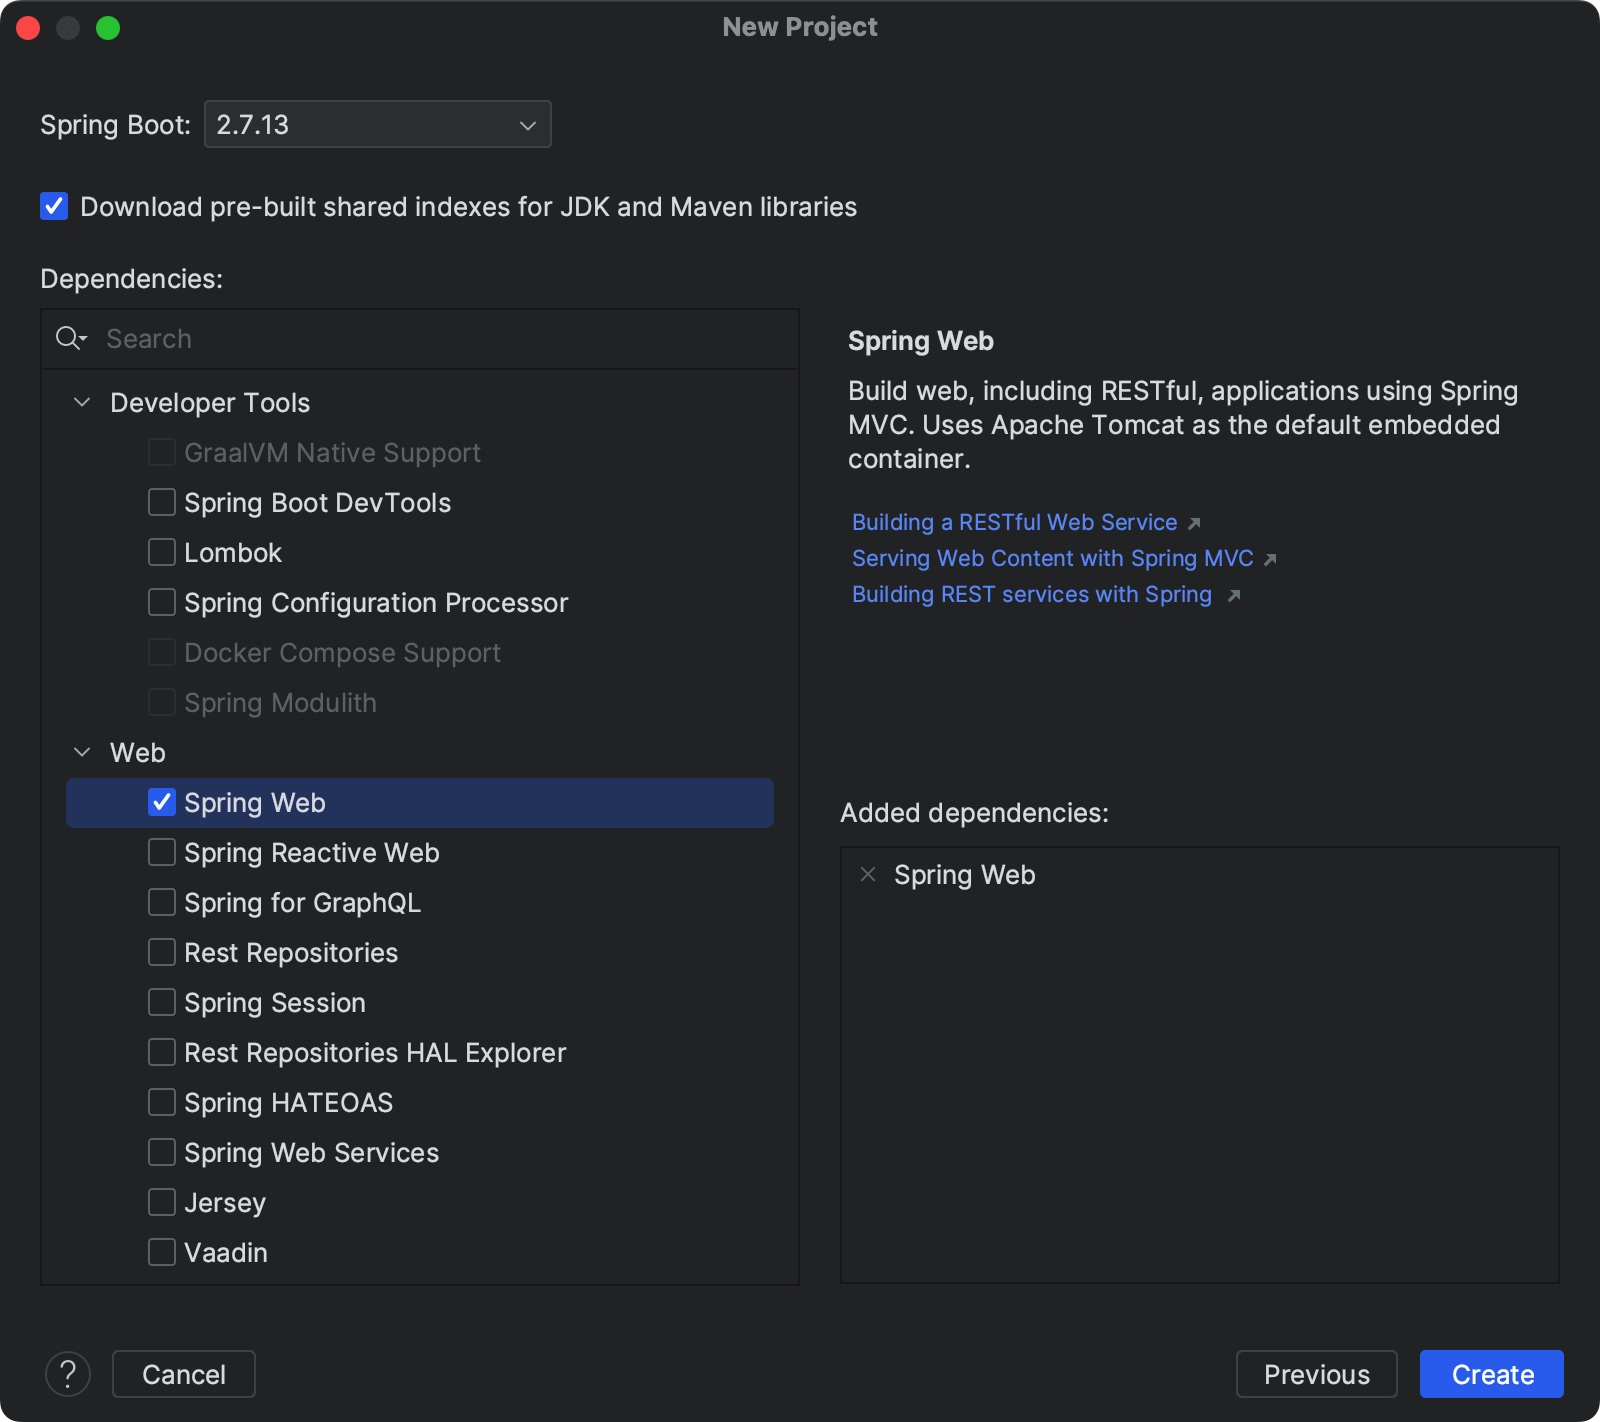This screenshot has height=1422, width=1600.
Task: Go back with the Previous button
Action: (1317, 1374)
